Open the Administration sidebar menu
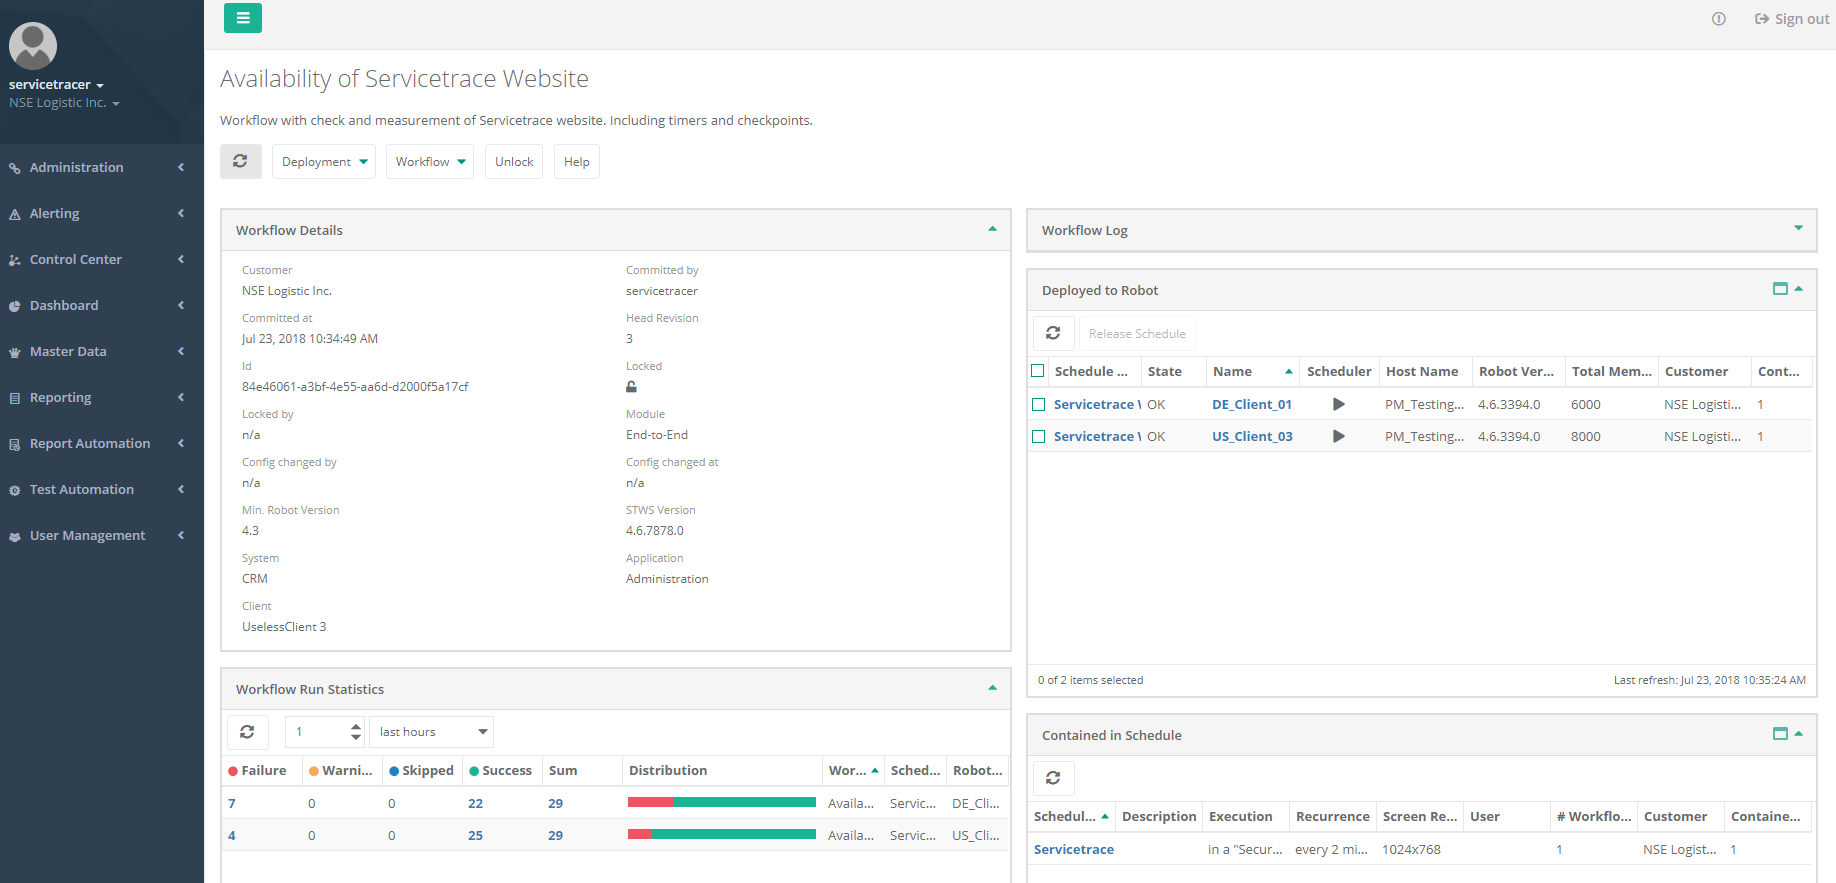This screenshot has width=1836, height=883. click(x=102, y=167)
